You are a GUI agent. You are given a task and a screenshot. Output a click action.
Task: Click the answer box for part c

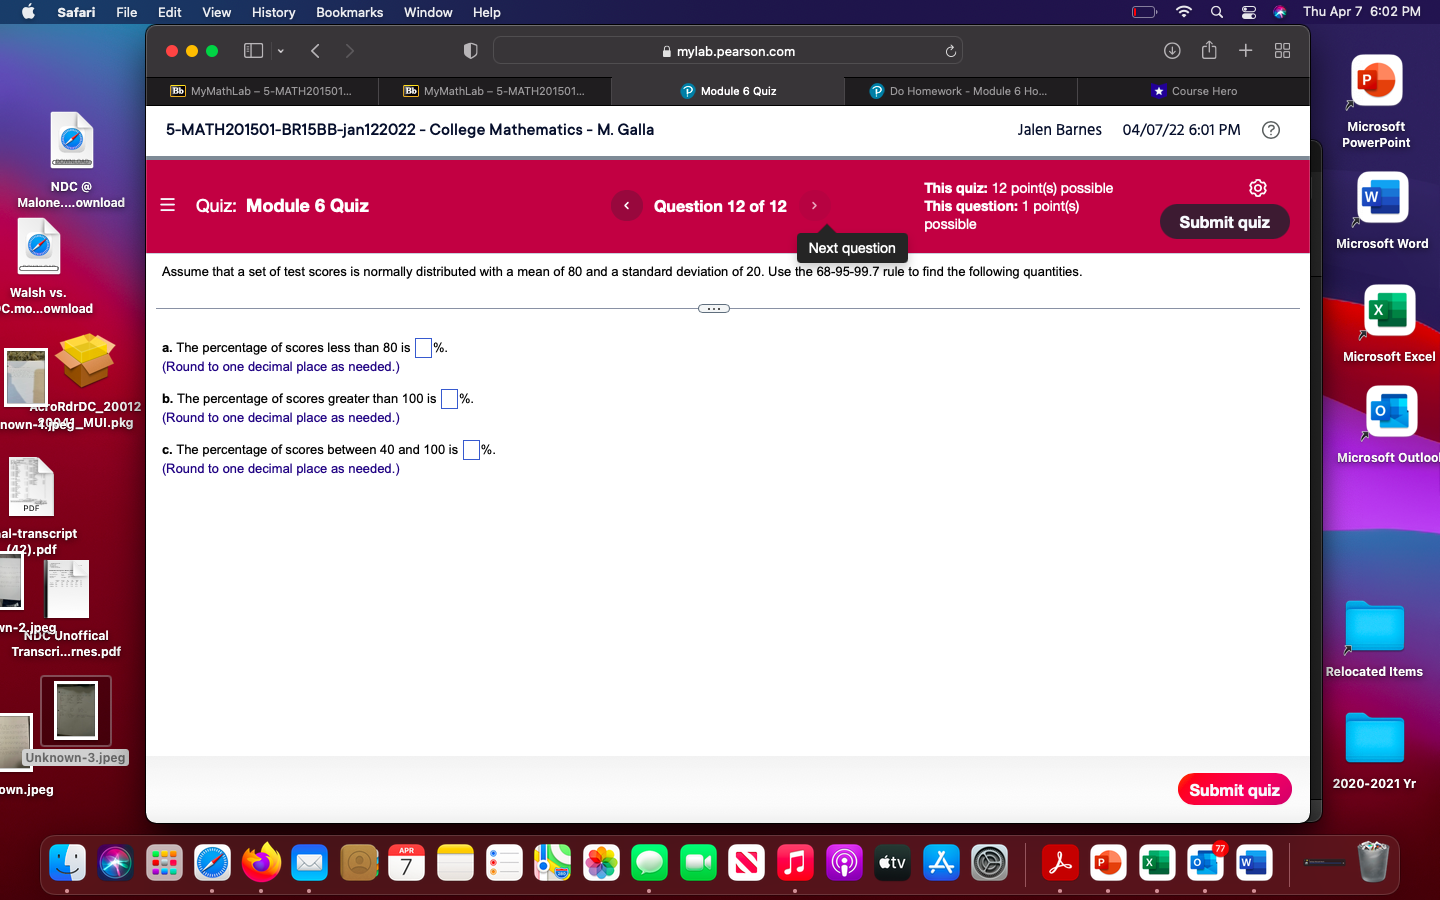(471, 450)
